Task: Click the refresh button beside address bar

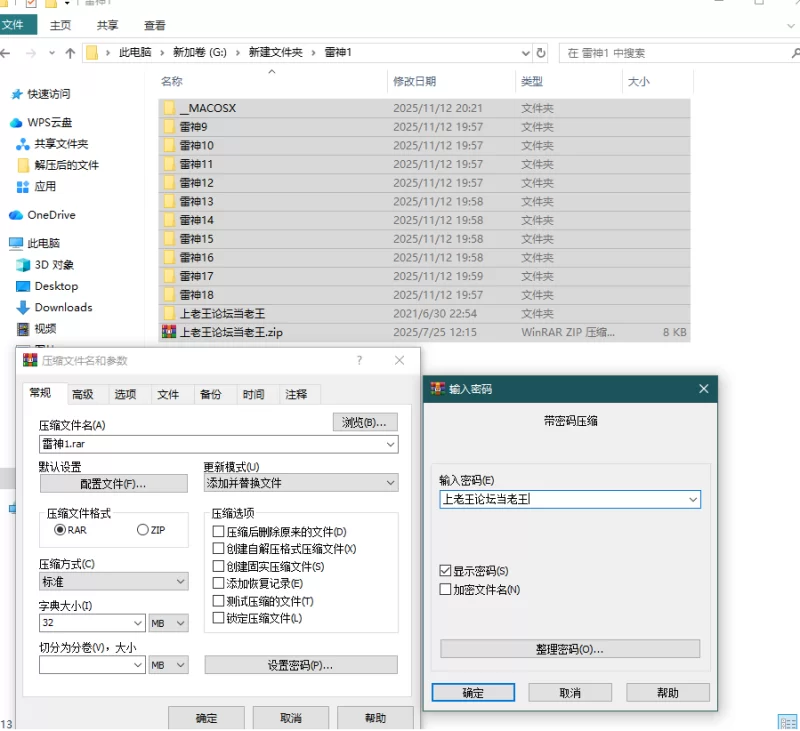Action: click(541, 53)
